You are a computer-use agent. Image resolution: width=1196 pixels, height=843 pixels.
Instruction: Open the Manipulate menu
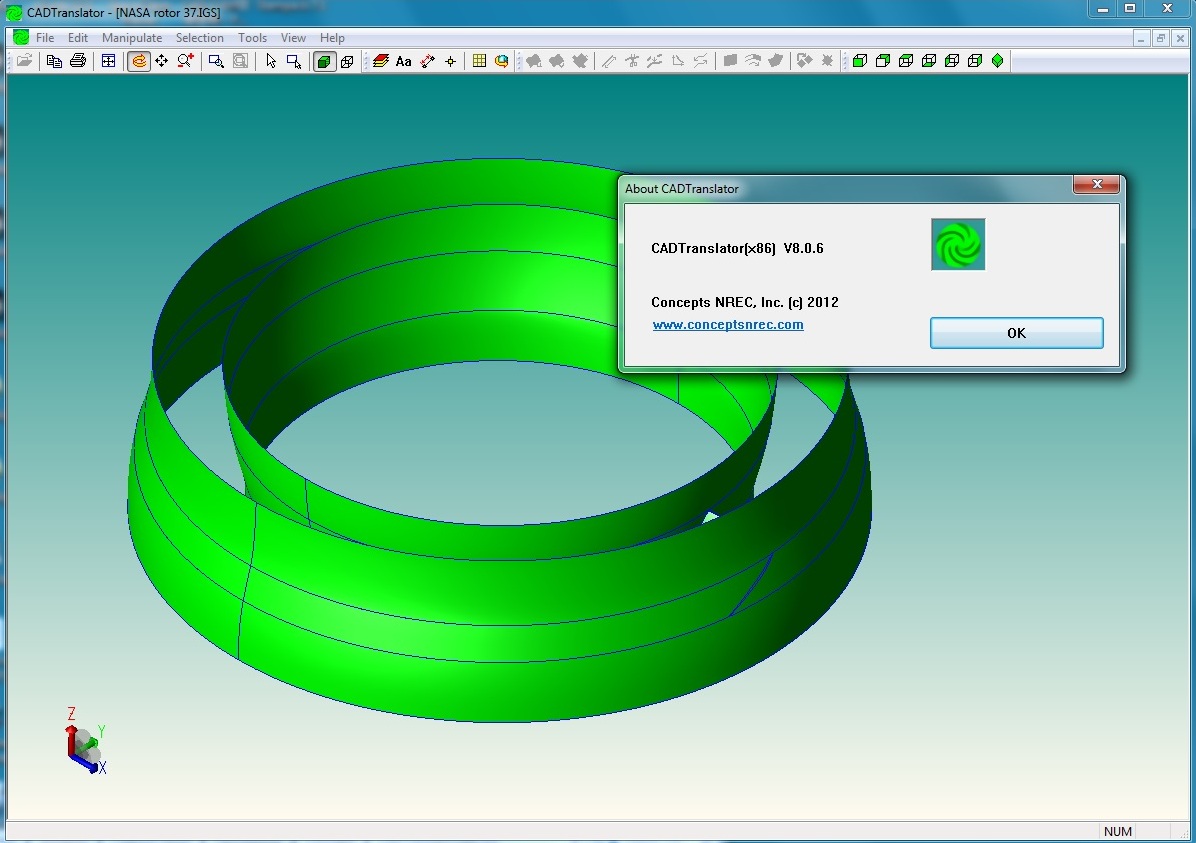(132, 37)
